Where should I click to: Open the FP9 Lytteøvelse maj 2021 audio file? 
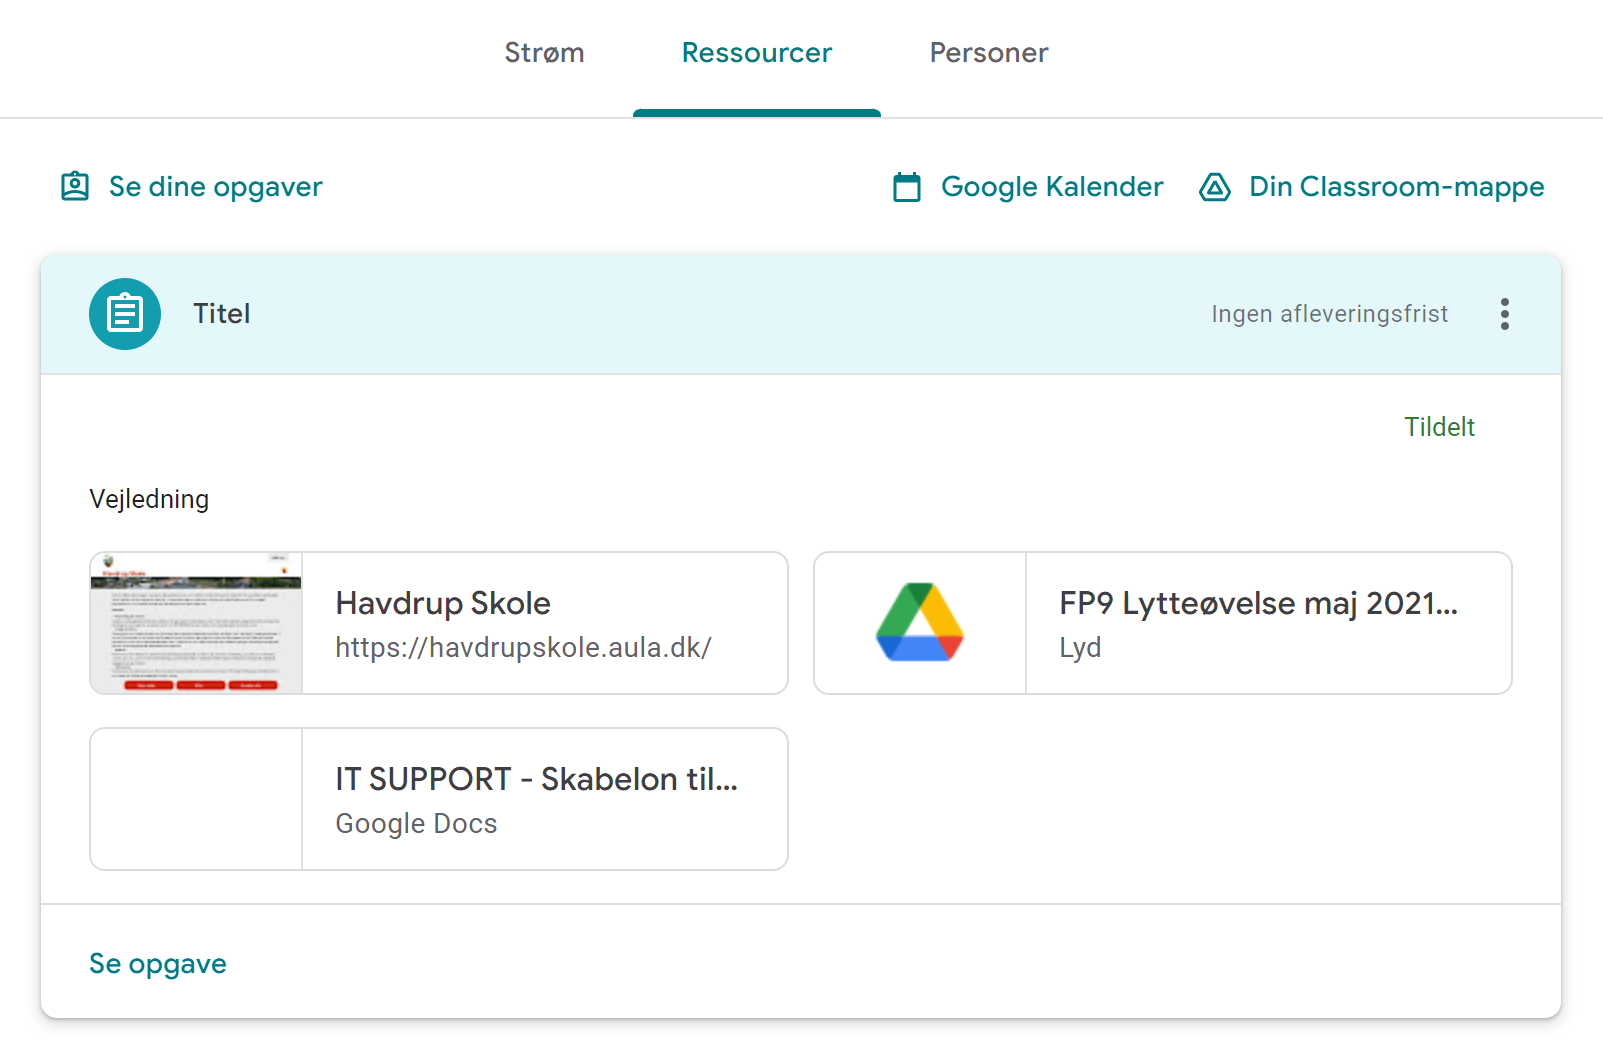point(1257,603)
